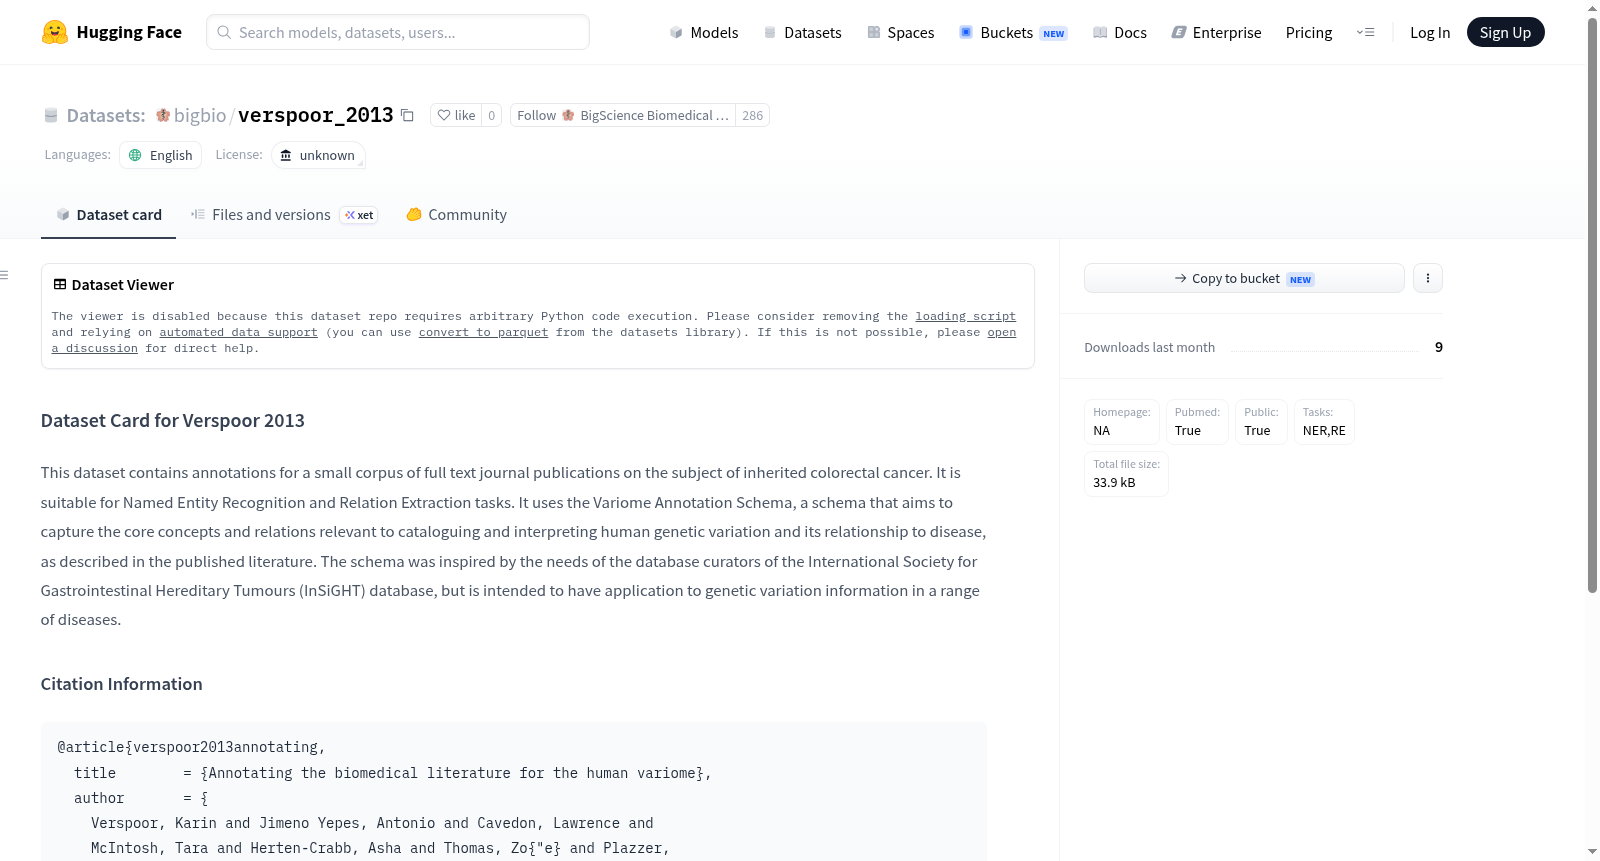Open the Docs nav item

(1120, 32)
